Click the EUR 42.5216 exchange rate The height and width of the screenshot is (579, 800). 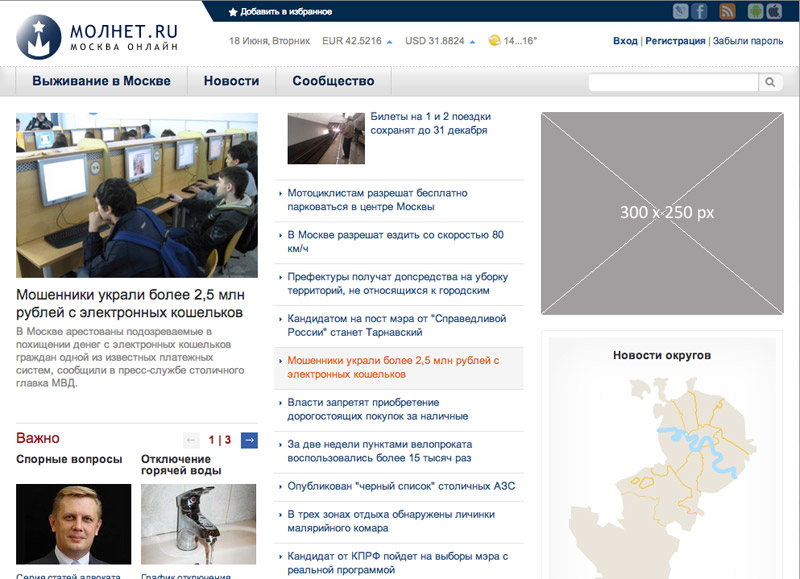tap(352, 41)
